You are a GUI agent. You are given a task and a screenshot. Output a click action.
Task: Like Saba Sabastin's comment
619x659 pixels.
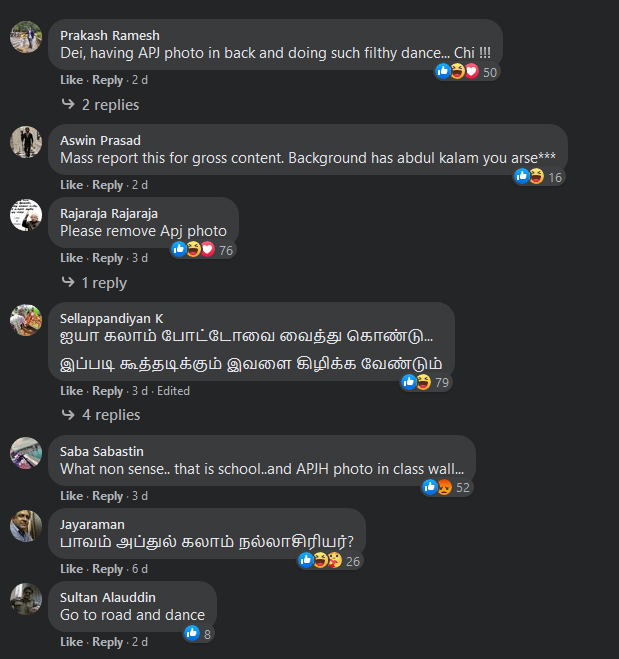[71, 496]
